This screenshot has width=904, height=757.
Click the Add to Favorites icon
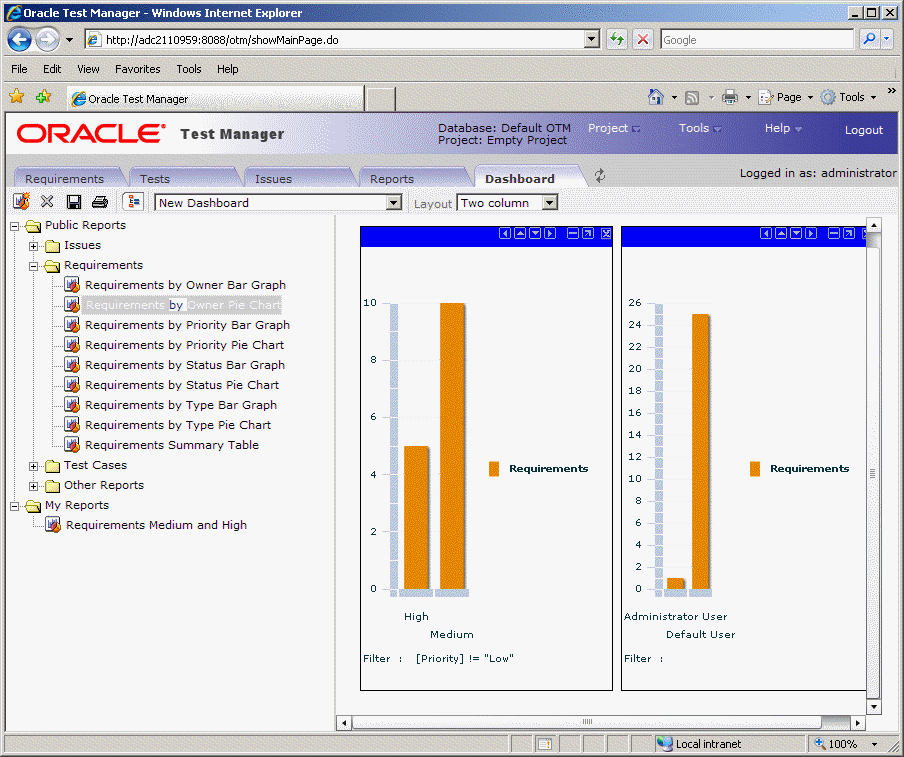pyautogui.click(x=43, y=96)
